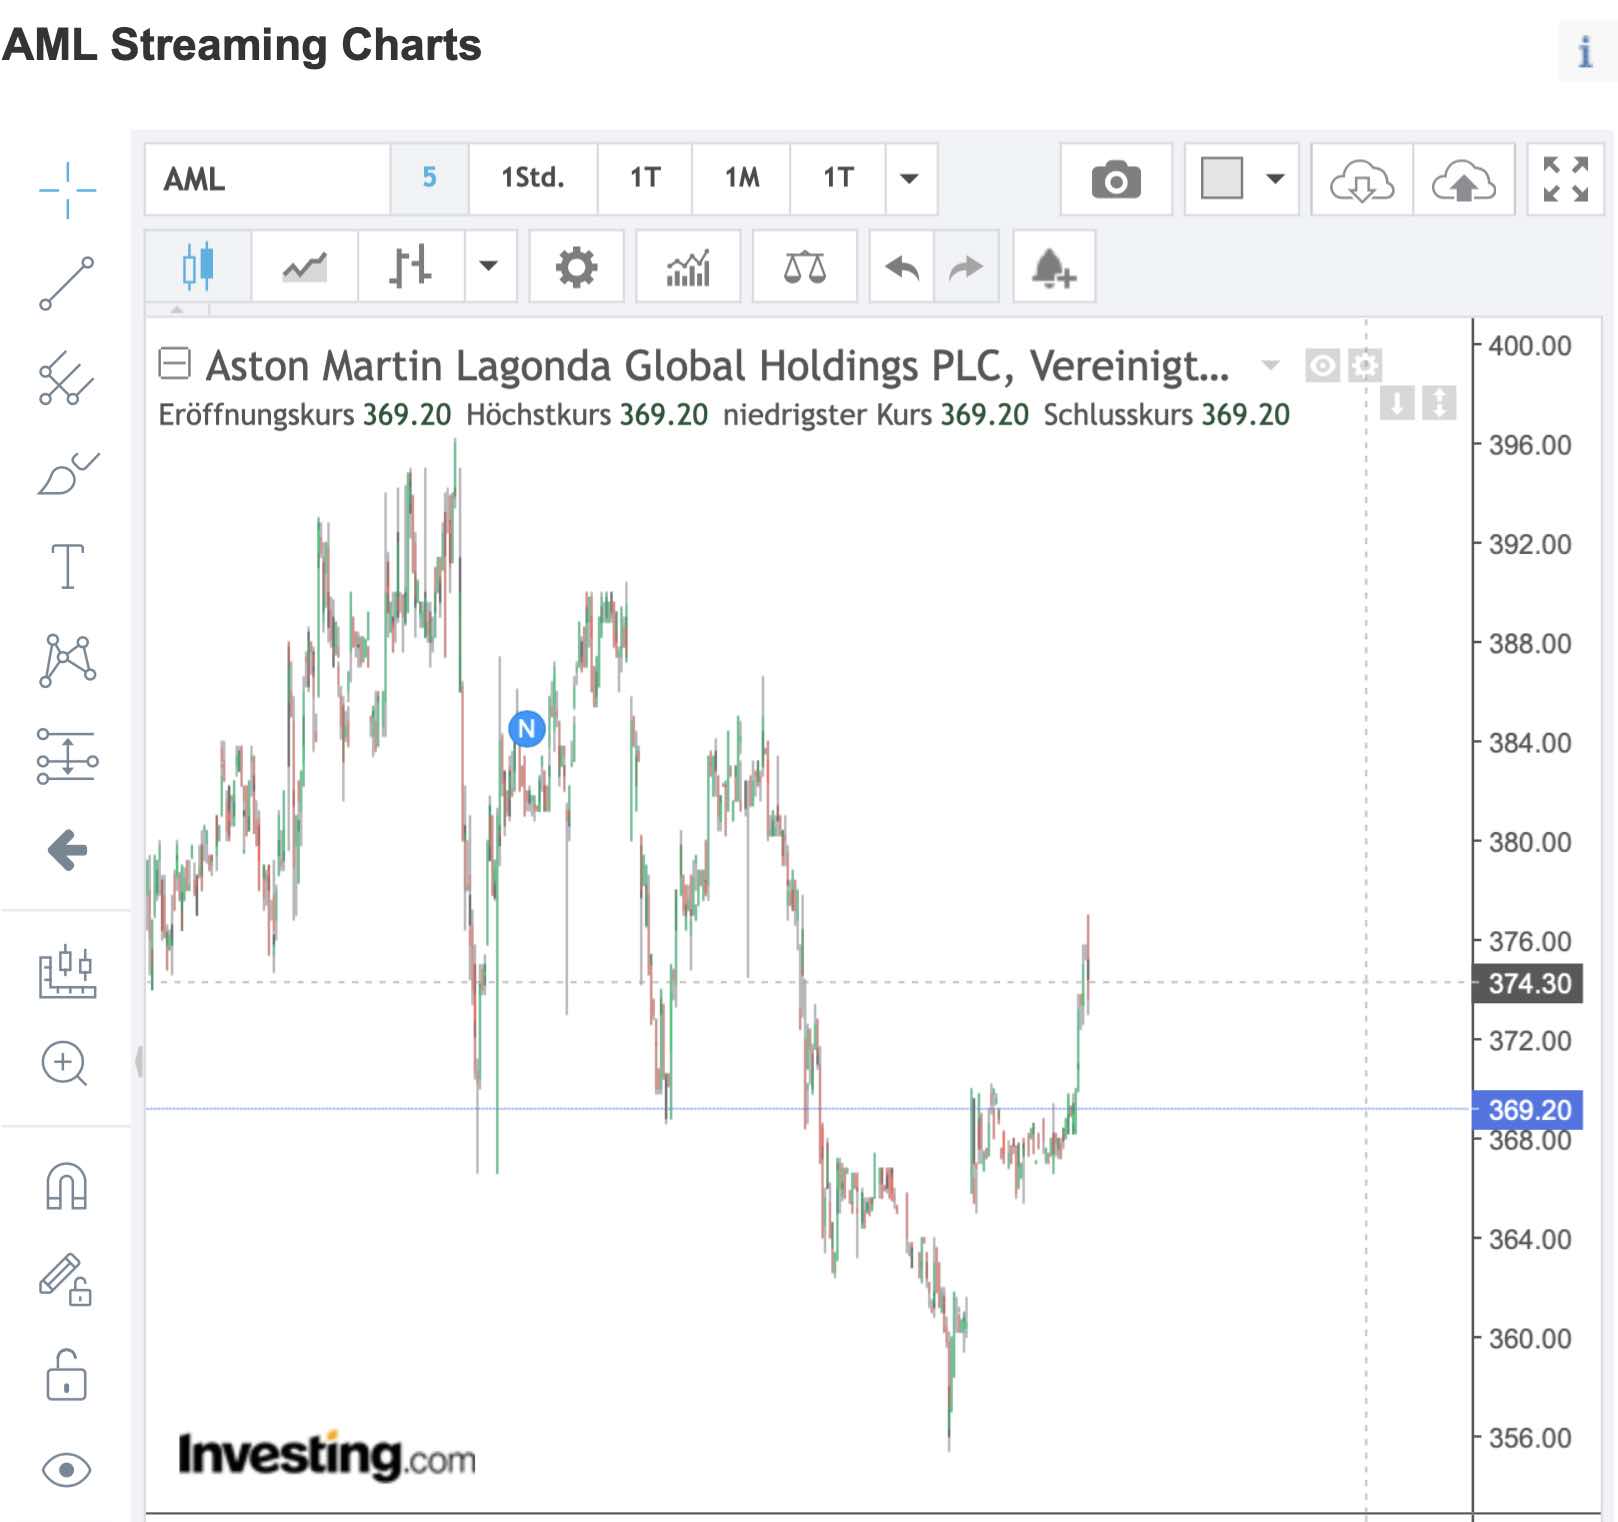Screen dimensions: 1618x1522
Task: Select the trend line drawing tool
Action: click(x=67, y=283)
